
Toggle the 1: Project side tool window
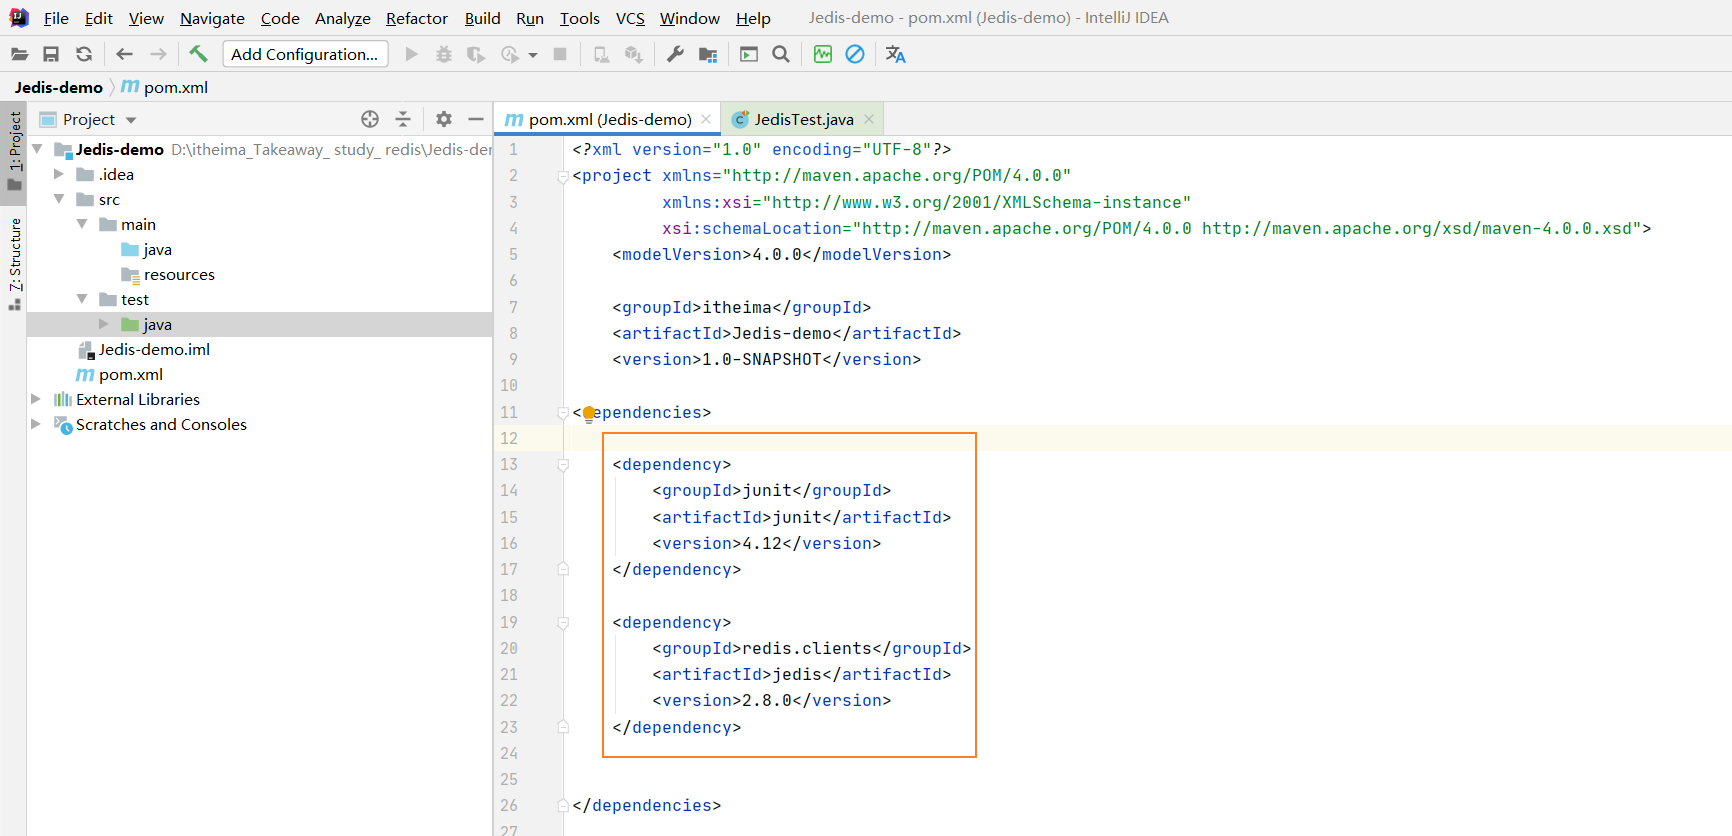point(14,152)
